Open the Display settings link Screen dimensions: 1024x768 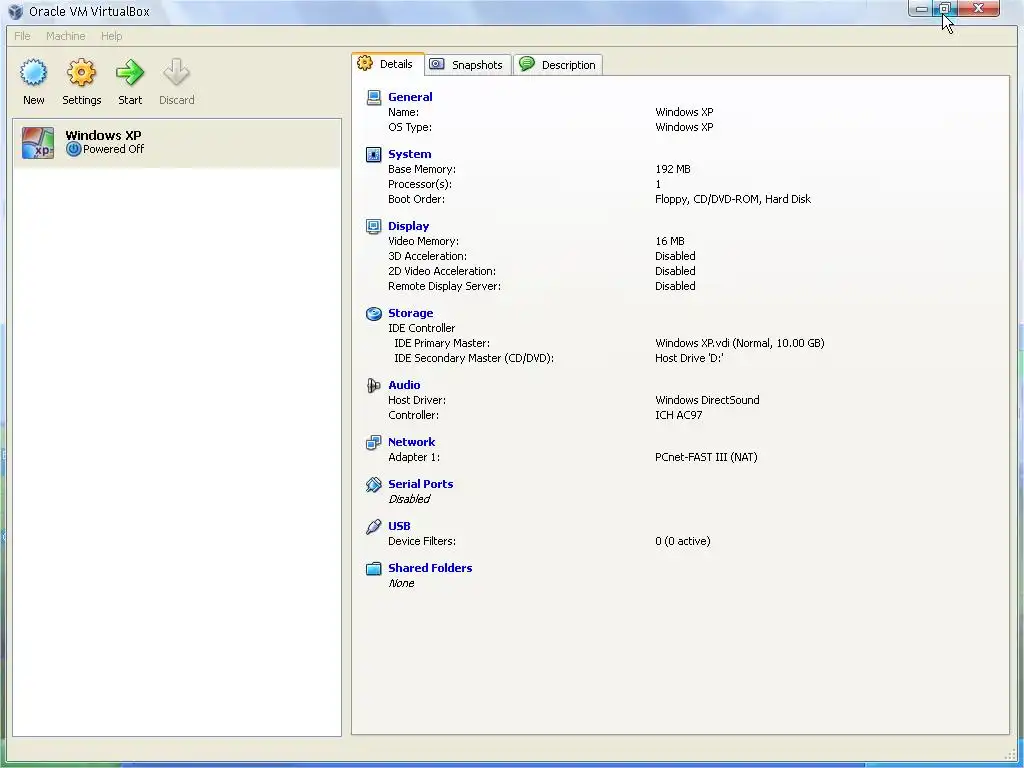[408, 226]
